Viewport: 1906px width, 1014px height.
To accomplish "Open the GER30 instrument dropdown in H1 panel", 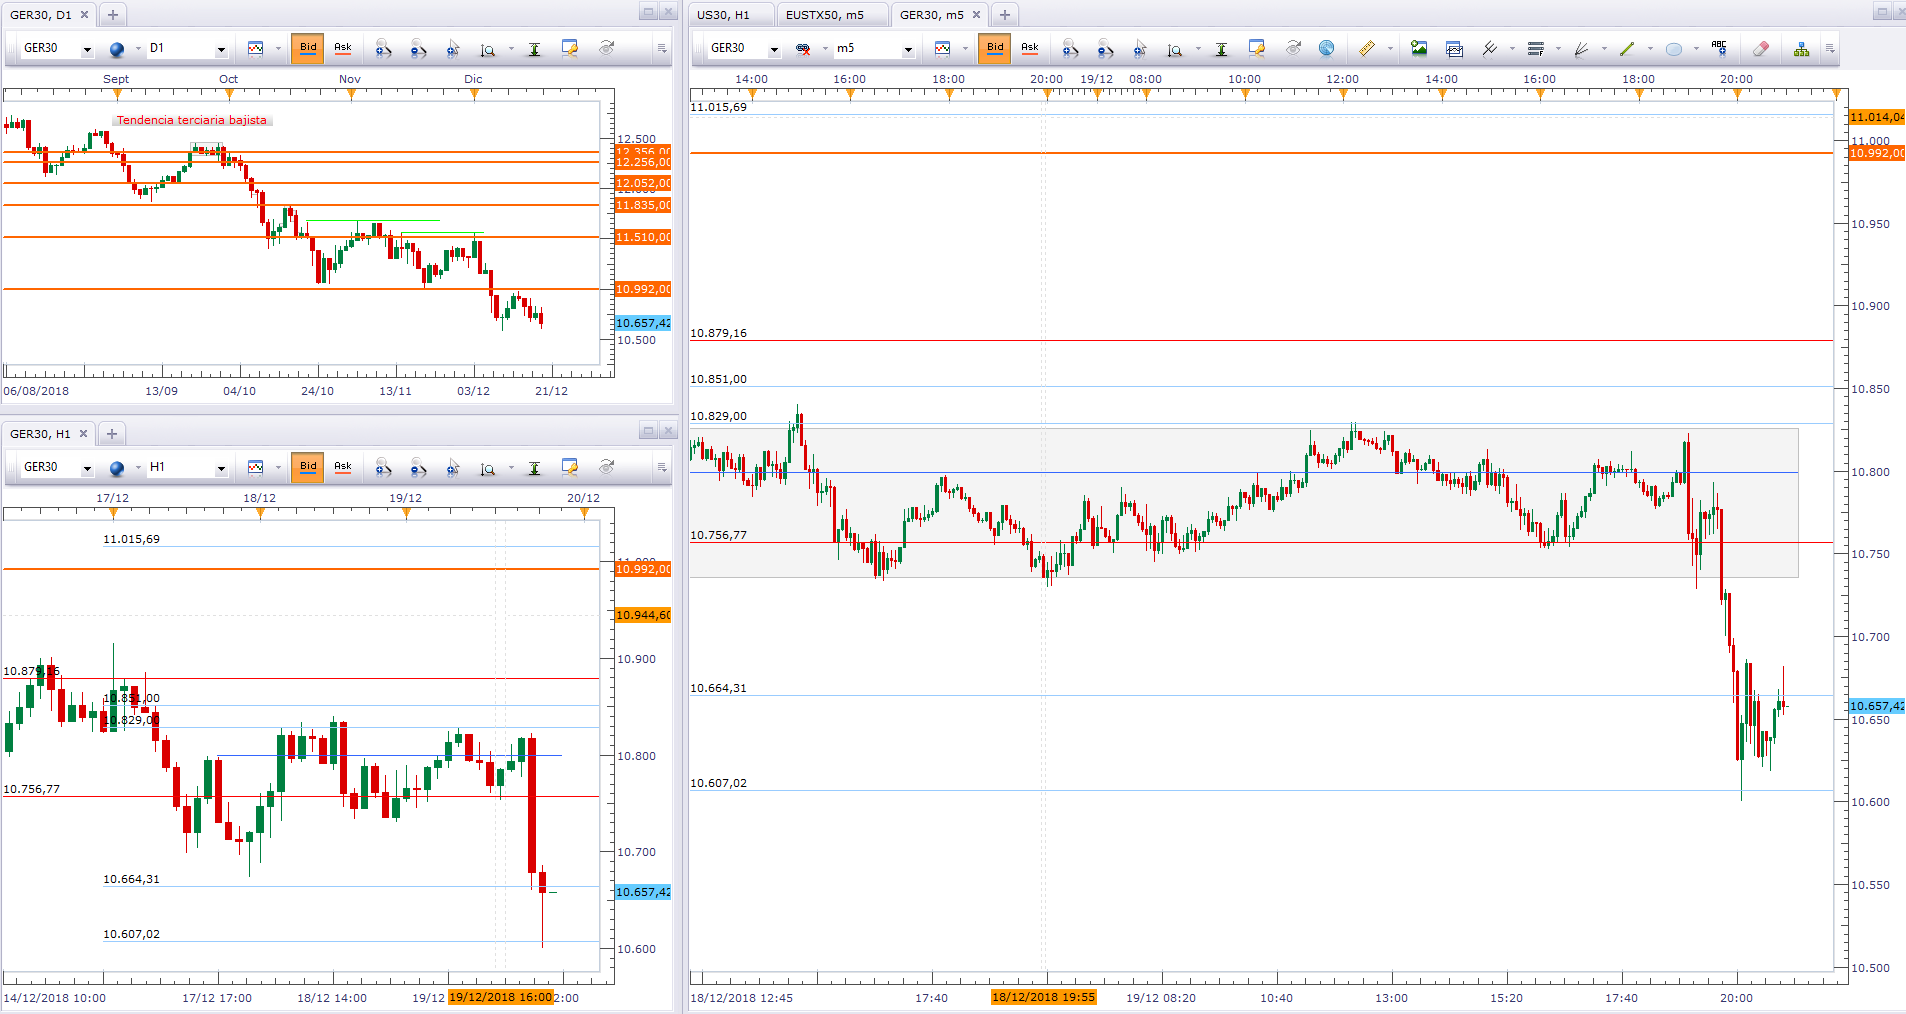I will 87,468.
